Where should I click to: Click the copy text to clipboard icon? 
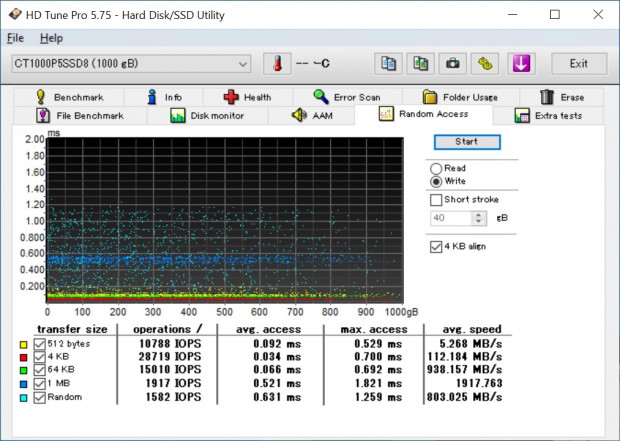[x=389, y=64]
